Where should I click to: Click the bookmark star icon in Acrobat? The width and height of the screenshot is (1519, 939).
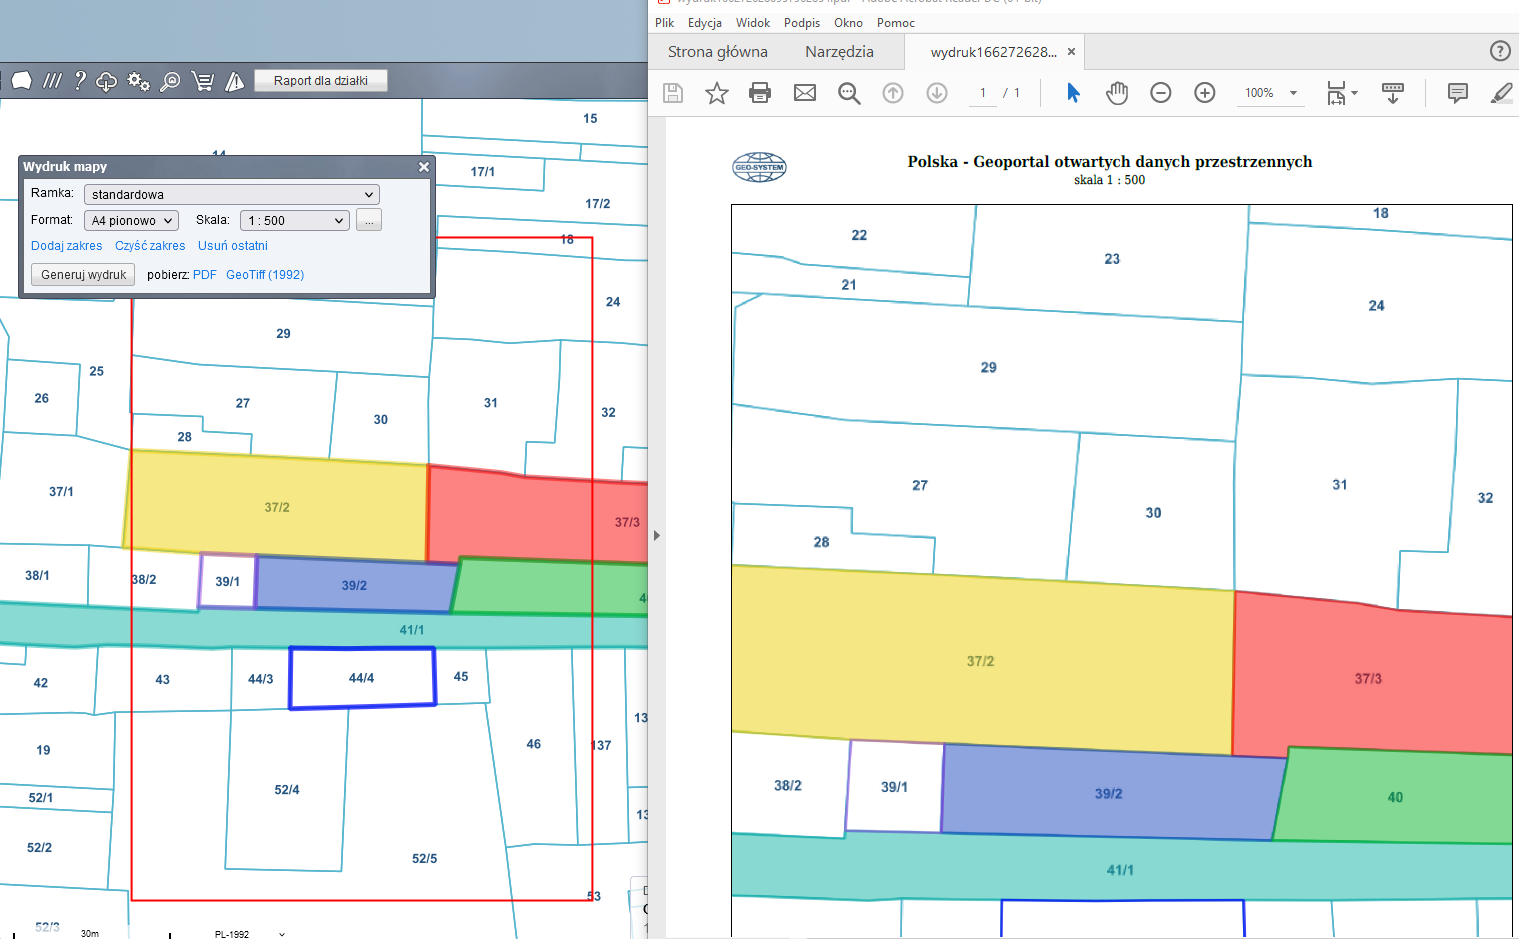[x=717, y=93]
